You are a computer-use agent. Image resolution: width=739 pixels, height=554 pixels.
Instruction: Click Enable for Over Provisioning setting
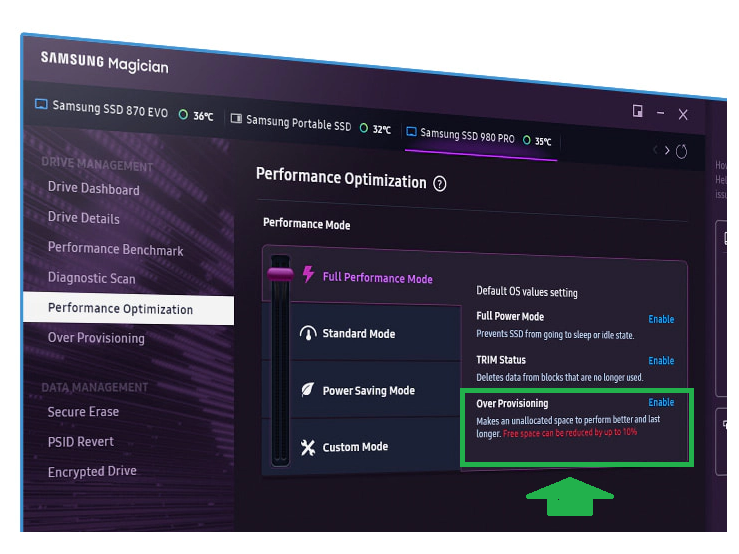[661, 402]
